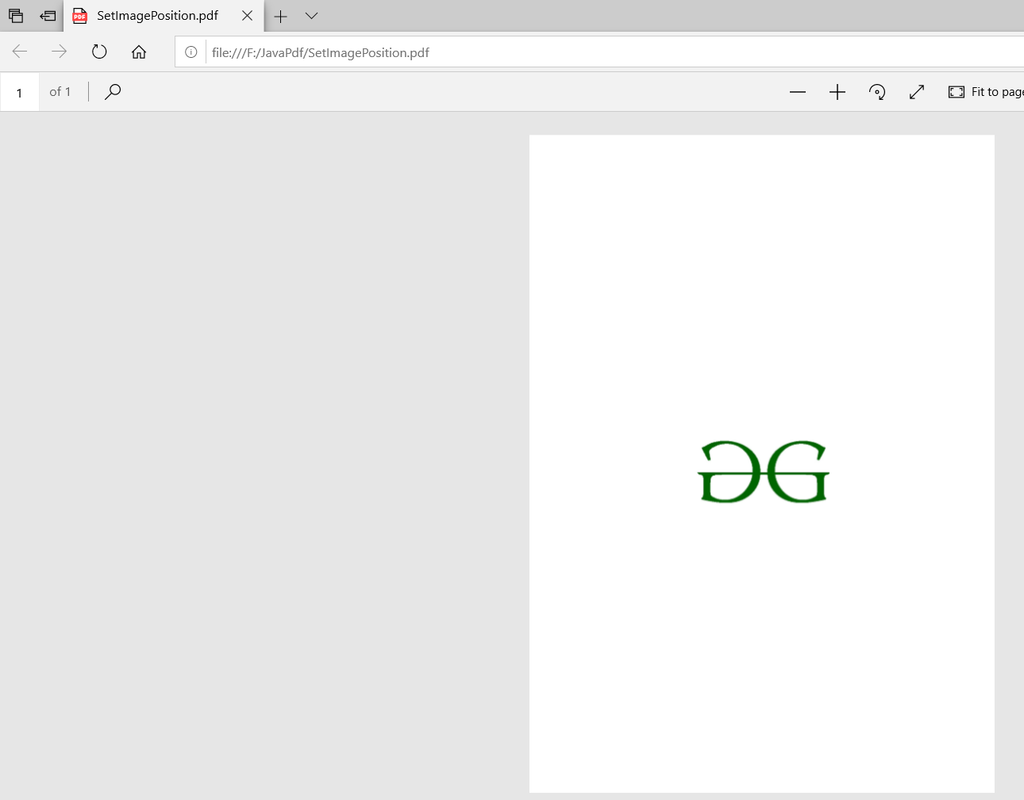Viewport: 1024px width, 800px height.
Task: Go back to previous page
Action: coord(20,52)
